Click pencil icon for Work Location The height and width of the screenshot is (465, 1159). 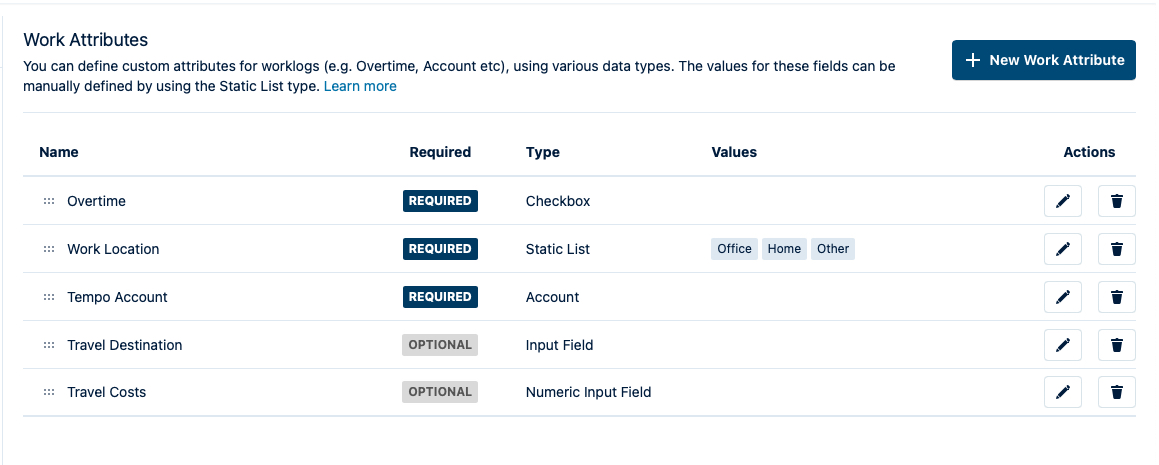1062,249
